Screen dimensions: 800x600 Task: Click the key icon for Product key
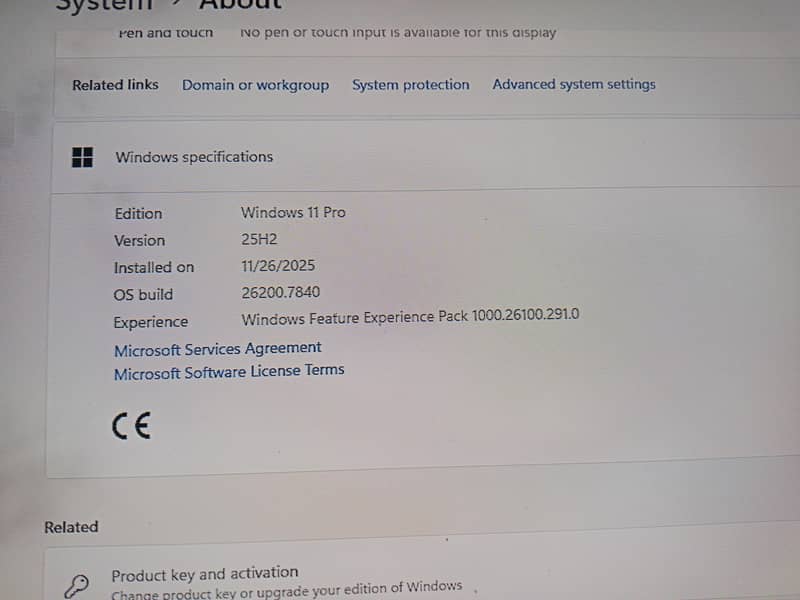click(x=76, y=585)
